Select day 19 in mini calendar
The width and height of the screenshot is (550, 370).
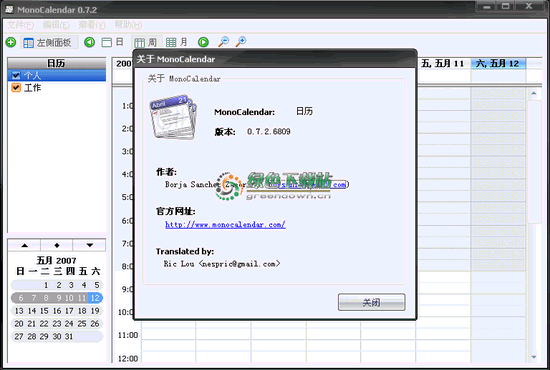tap(95, 311)
